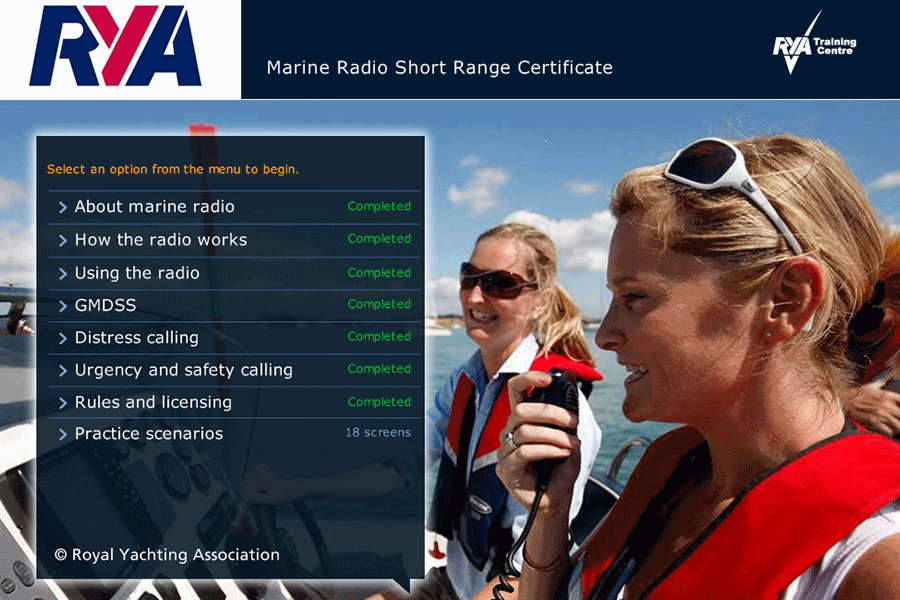Click the chevron beside Distress calling
Viewport: 900px width, 600px height.
click(x=63, y=338)
